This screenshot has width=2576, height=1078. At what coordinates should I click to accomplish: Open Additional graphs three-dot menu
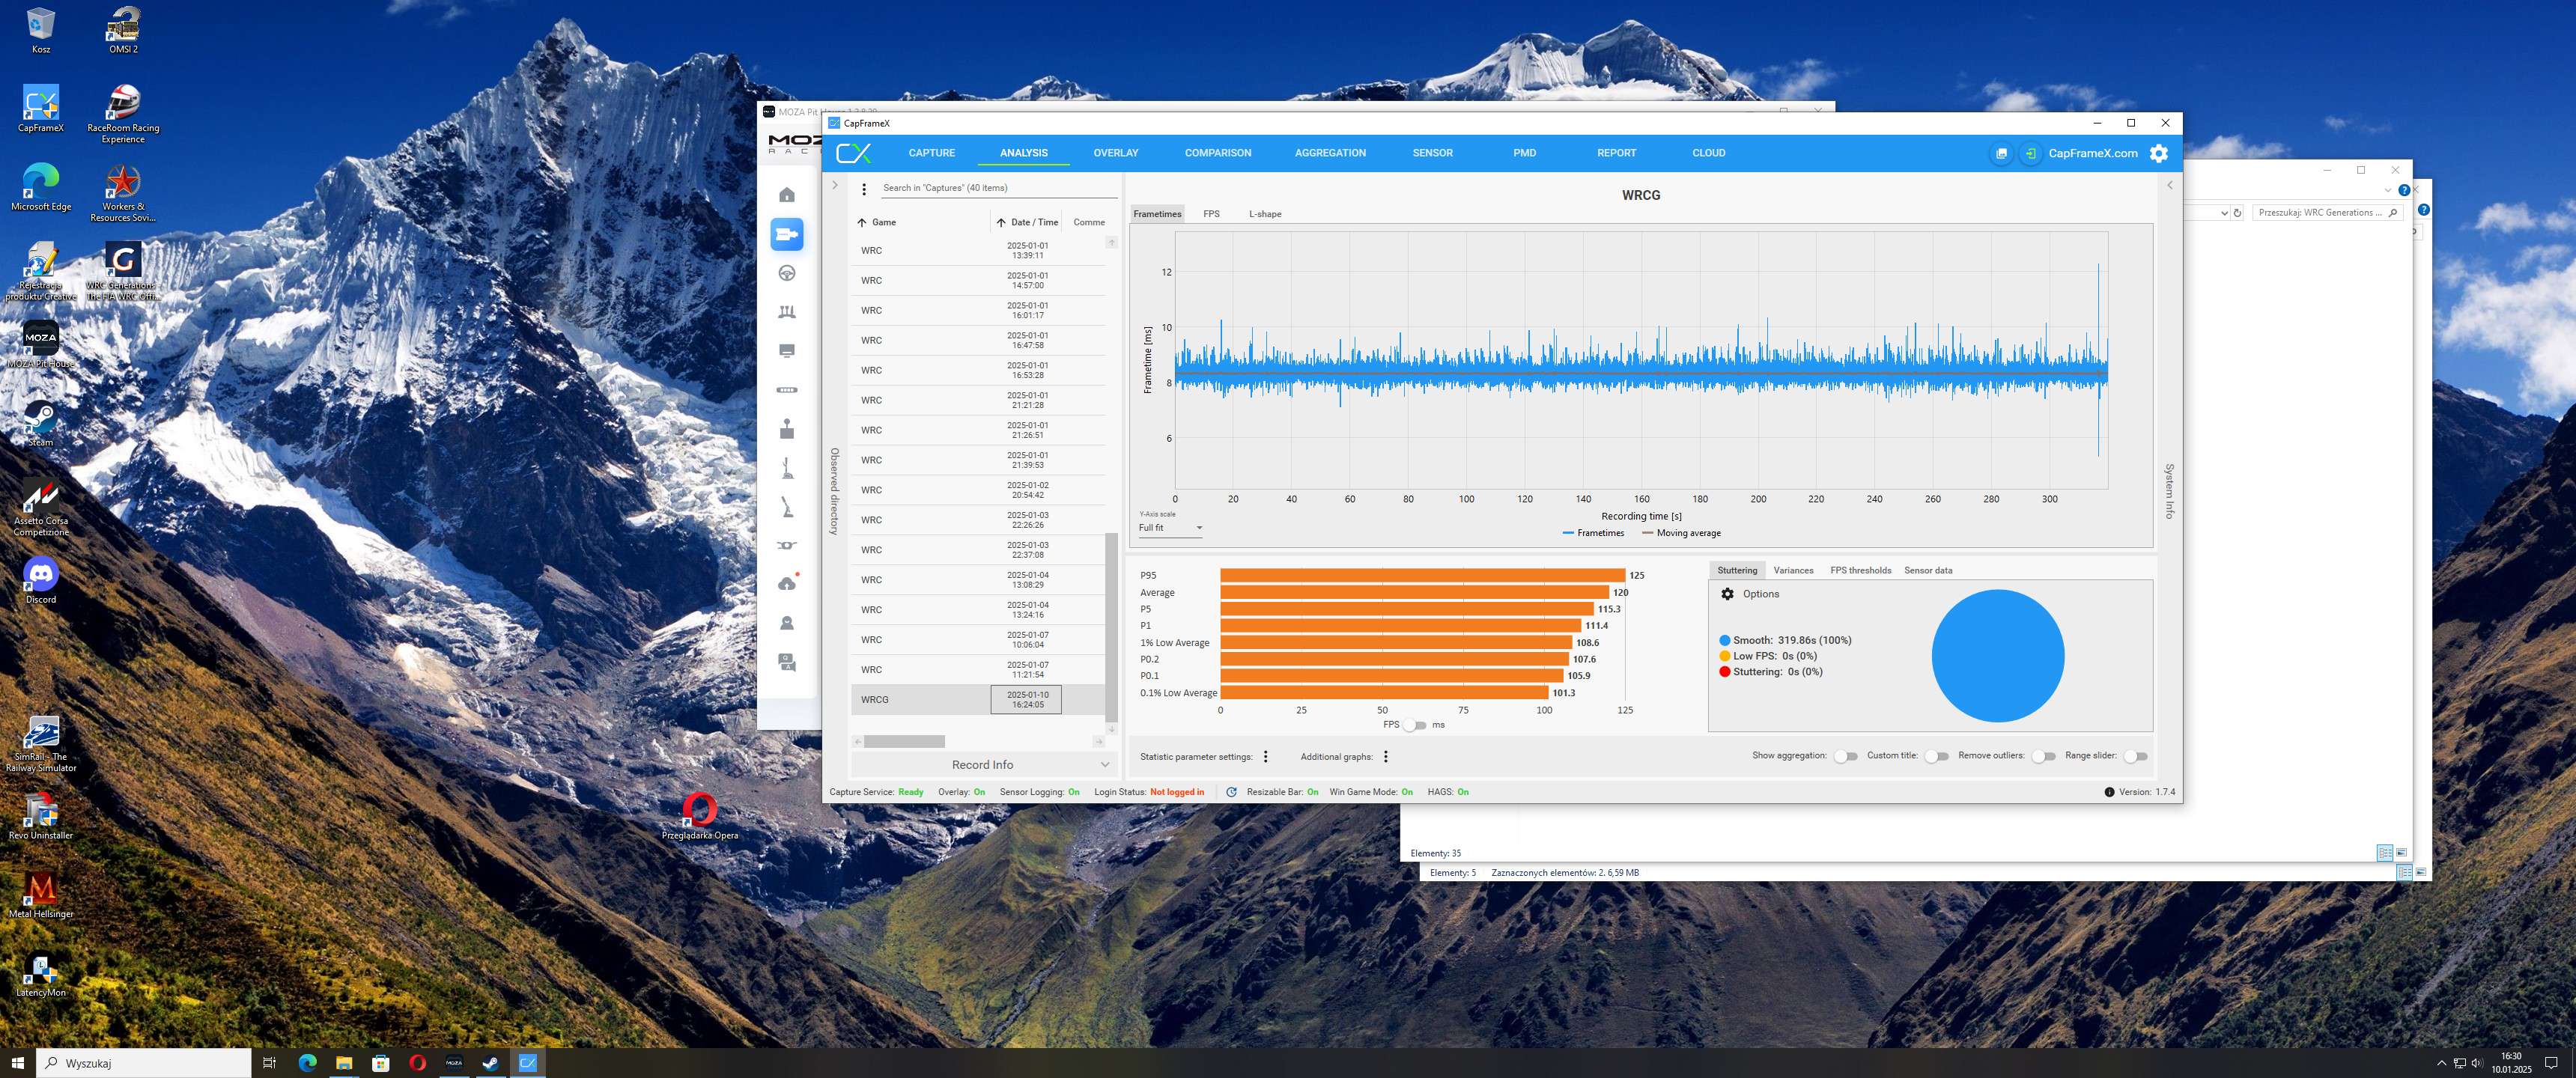pyautogui.click(x=1385, y=757)
